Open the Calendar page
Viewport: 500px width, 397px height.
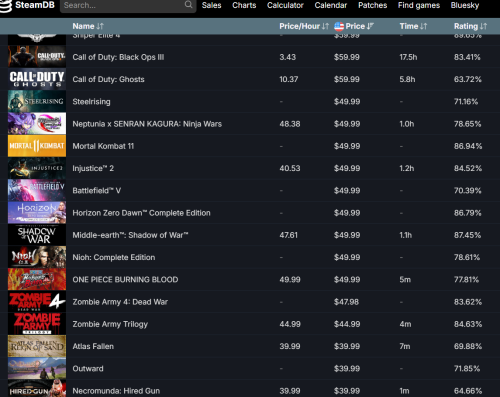coord(331,5)
